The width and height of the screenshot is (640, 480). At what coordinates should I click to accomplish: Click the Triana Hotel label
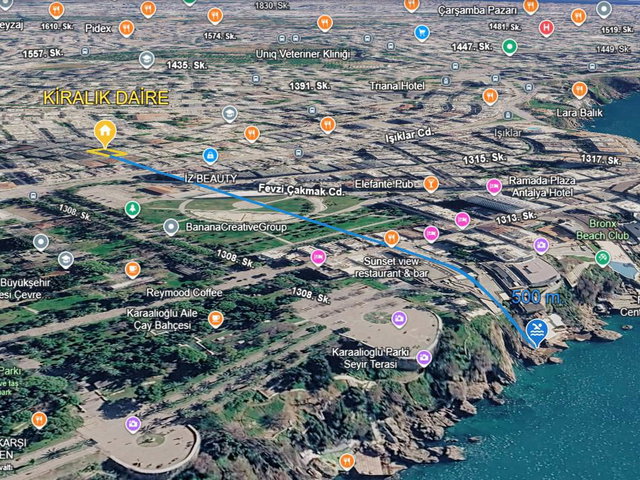[x=397, y=86]
